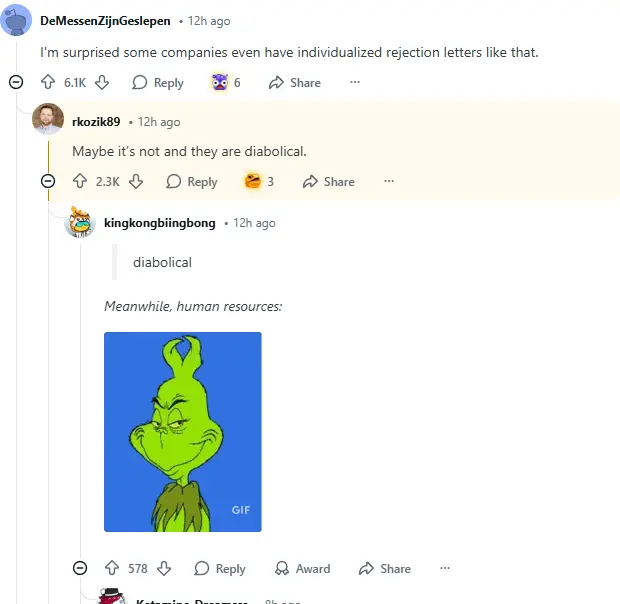
Task: Downvote the comment with 578 votes
Action: click(164, 568)
